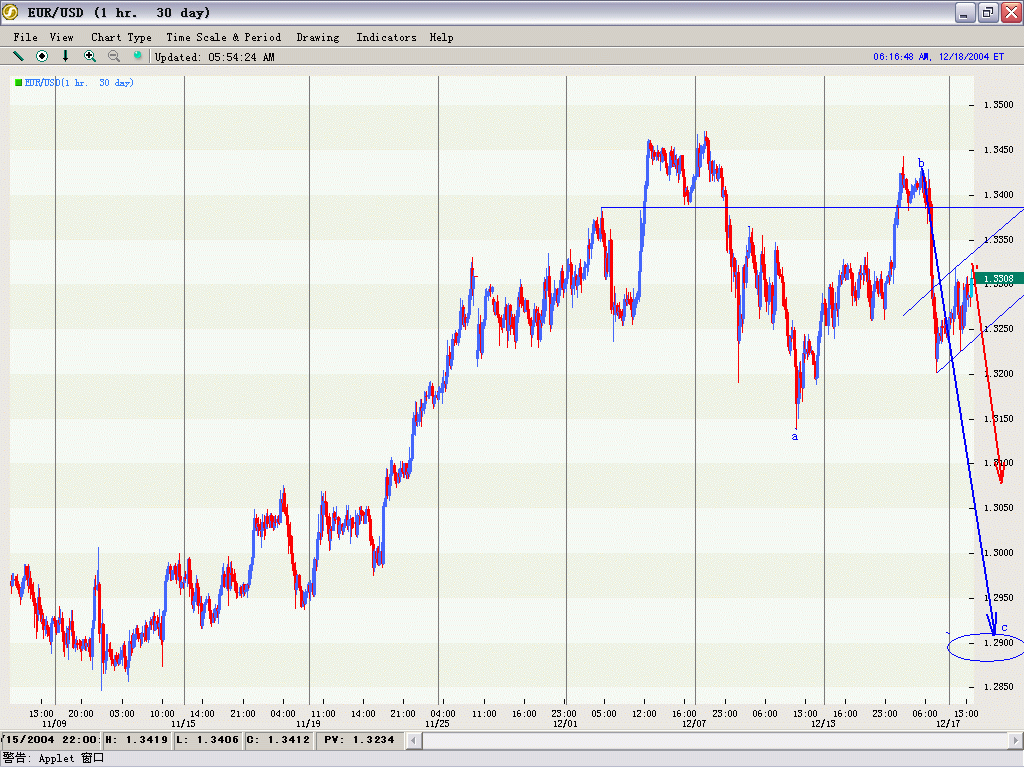Click the L: 1.3406 status field
1024x768 pixels.
coord(210,740)
